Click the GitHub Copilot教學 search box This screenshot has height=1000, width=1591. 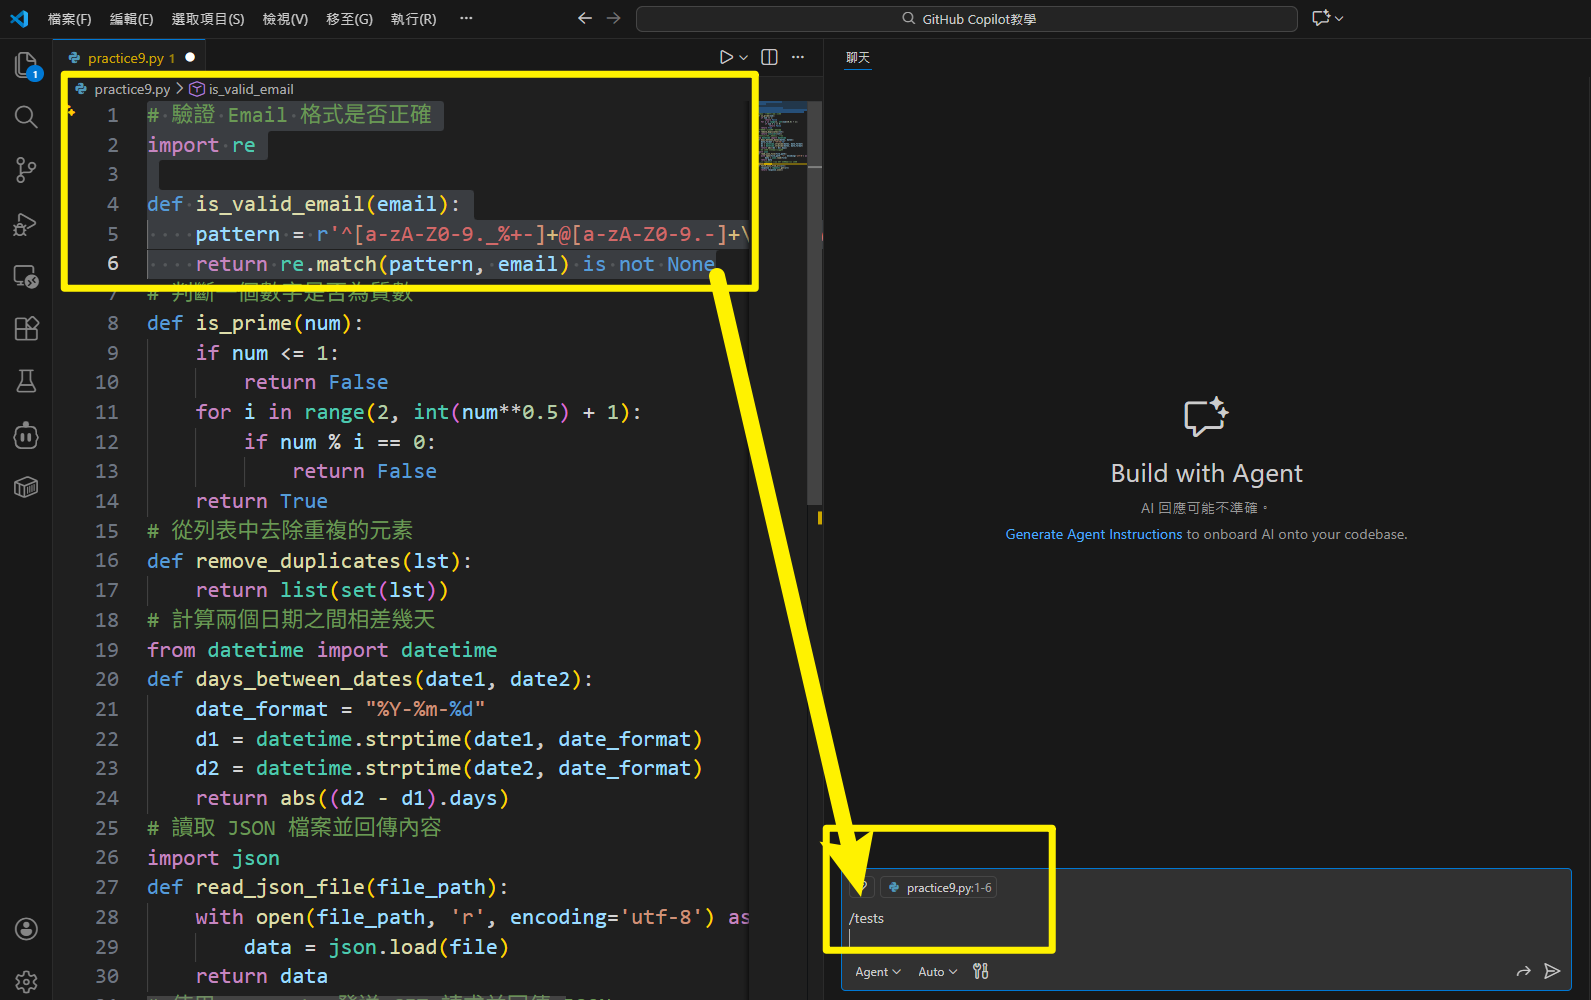[966, 19]
